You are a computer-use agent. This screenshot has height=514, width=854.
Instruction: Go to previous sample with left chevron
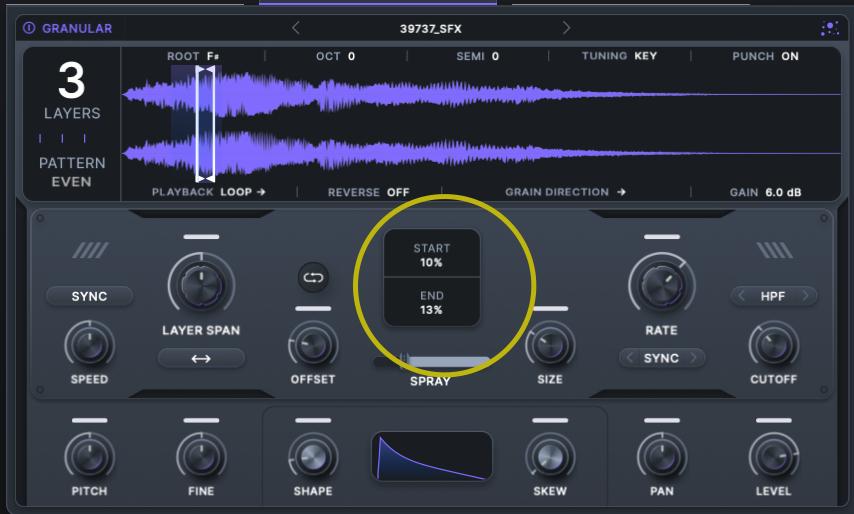pos(296,28)
